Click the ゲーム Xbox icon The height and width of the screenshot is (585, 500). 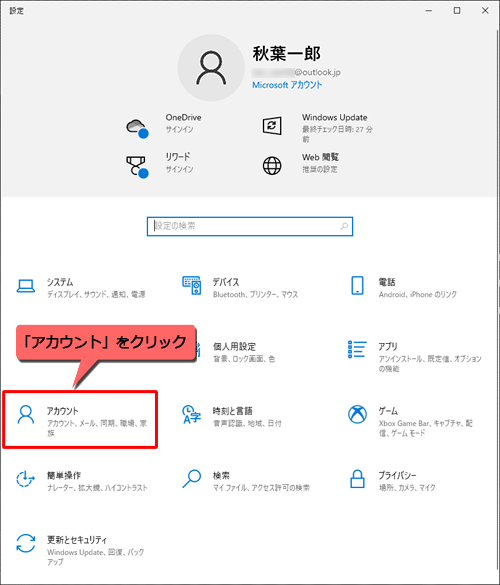click(357, 414)
